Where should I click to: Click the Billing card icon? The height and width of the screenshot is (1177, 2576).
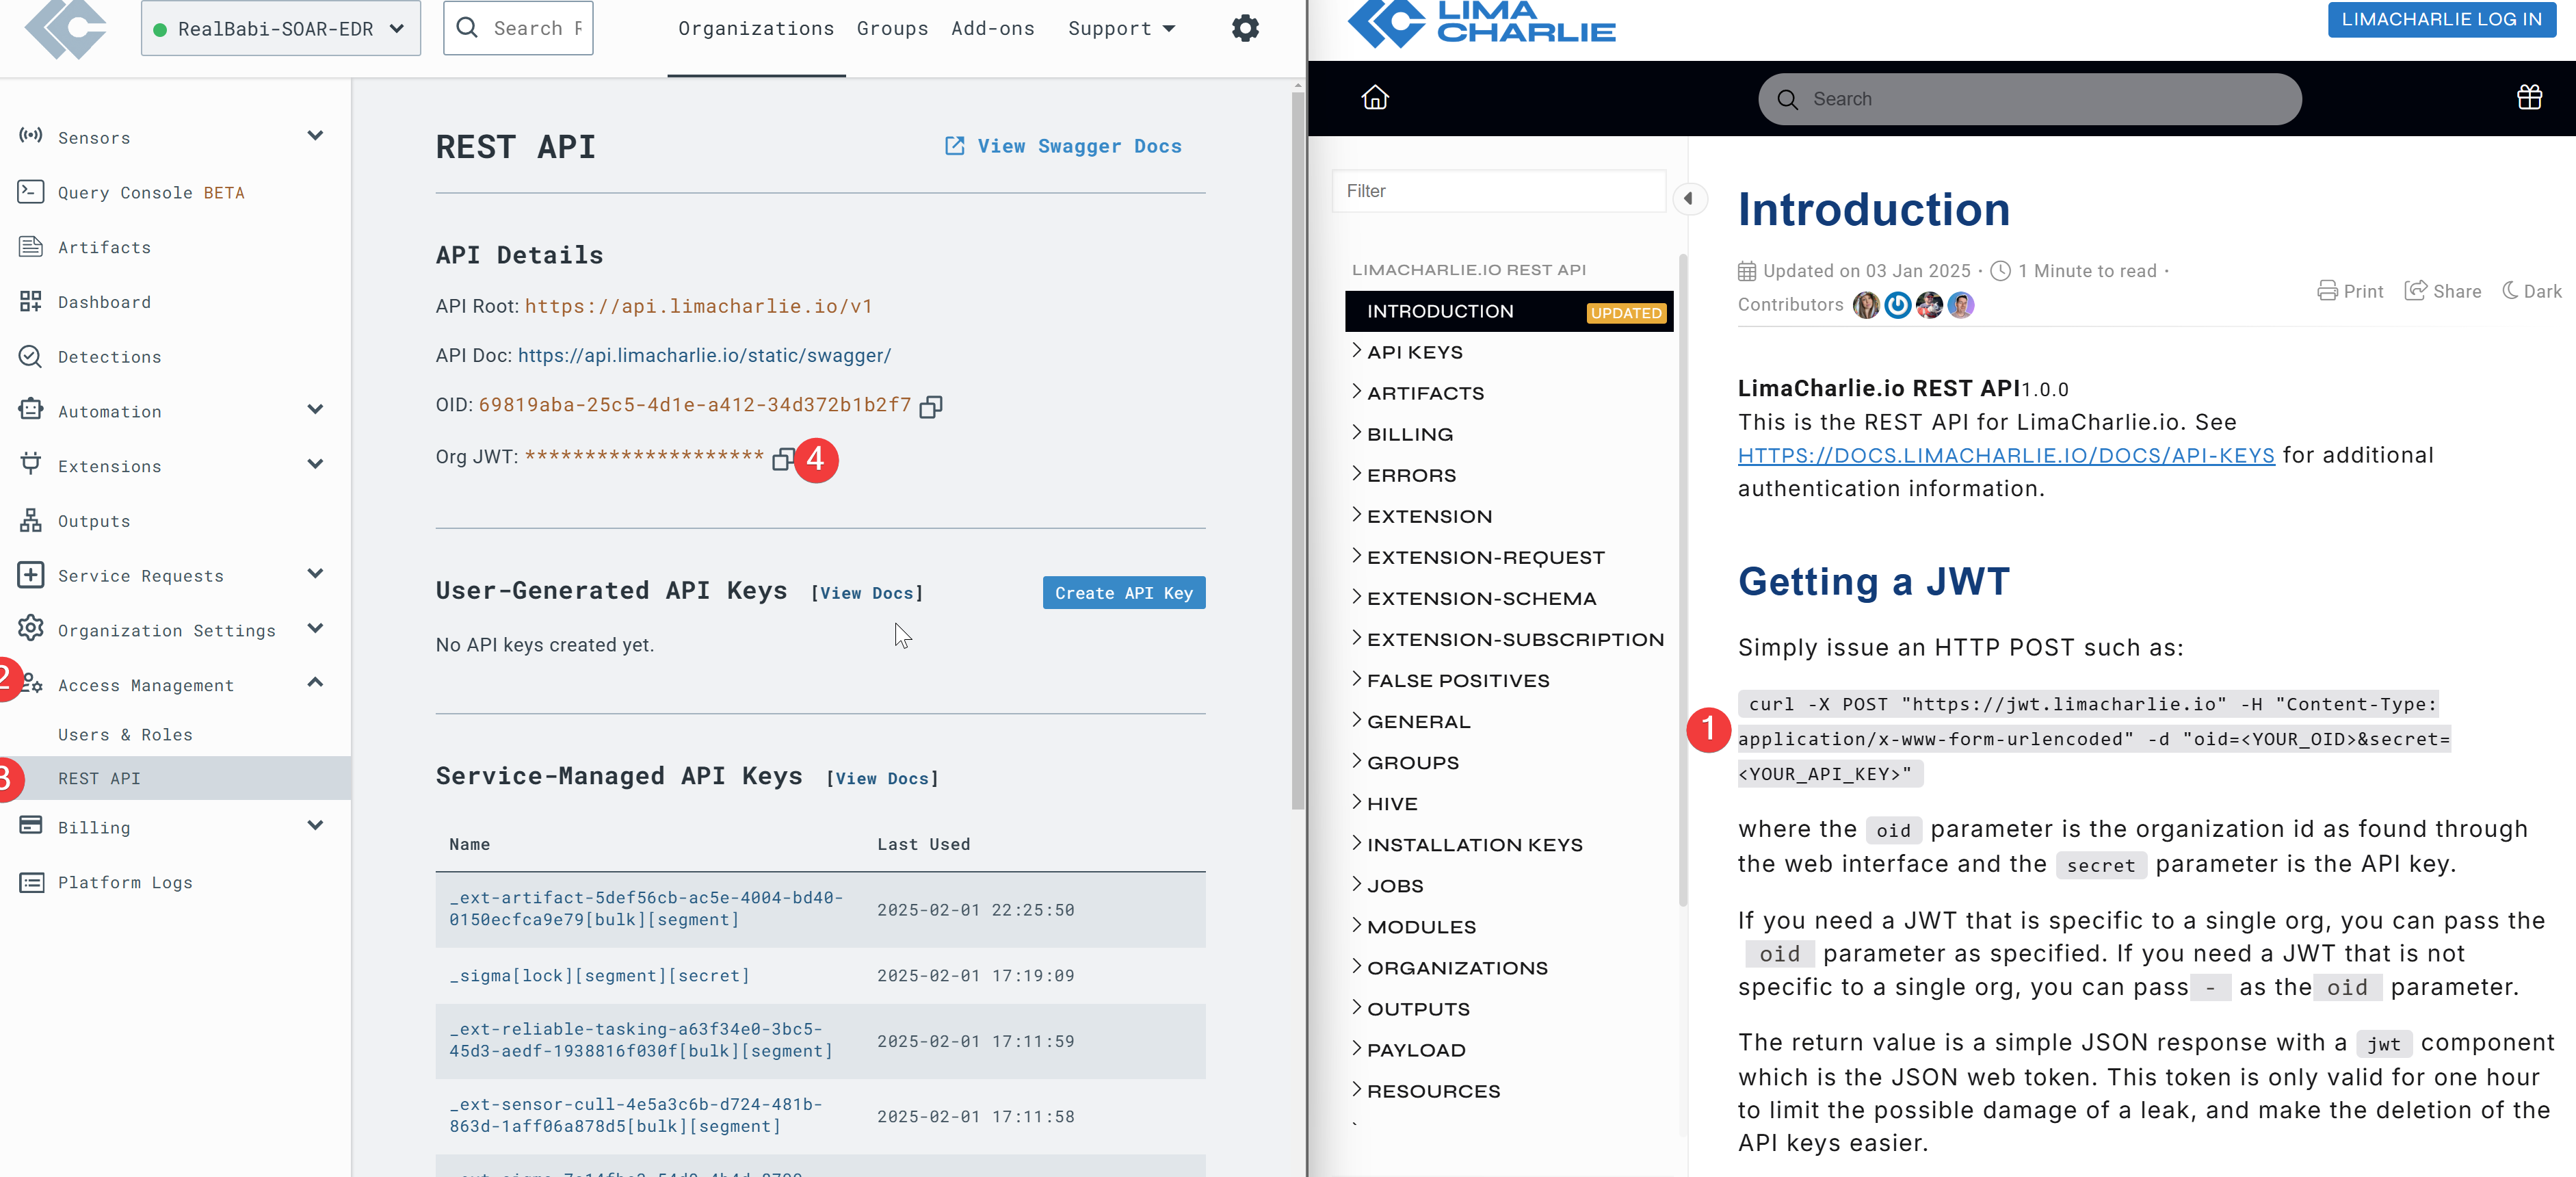pos(31,825)
